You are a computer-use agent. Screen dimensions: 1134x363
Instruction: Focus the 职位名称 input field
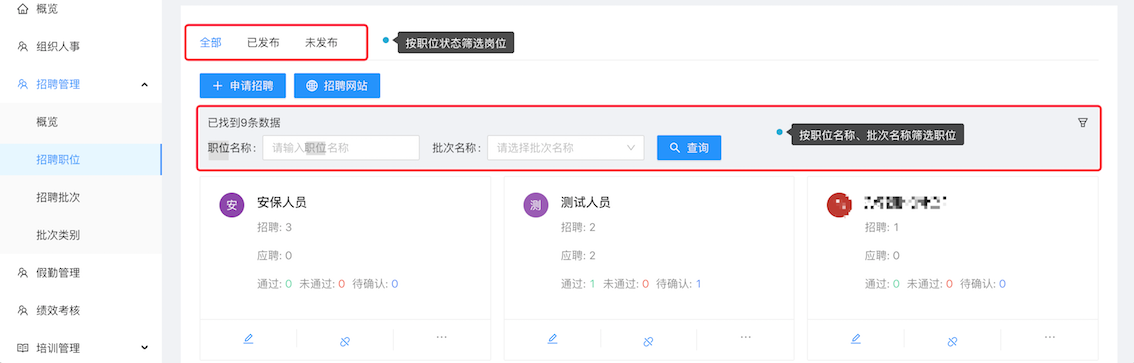click(x=341, y=148)
